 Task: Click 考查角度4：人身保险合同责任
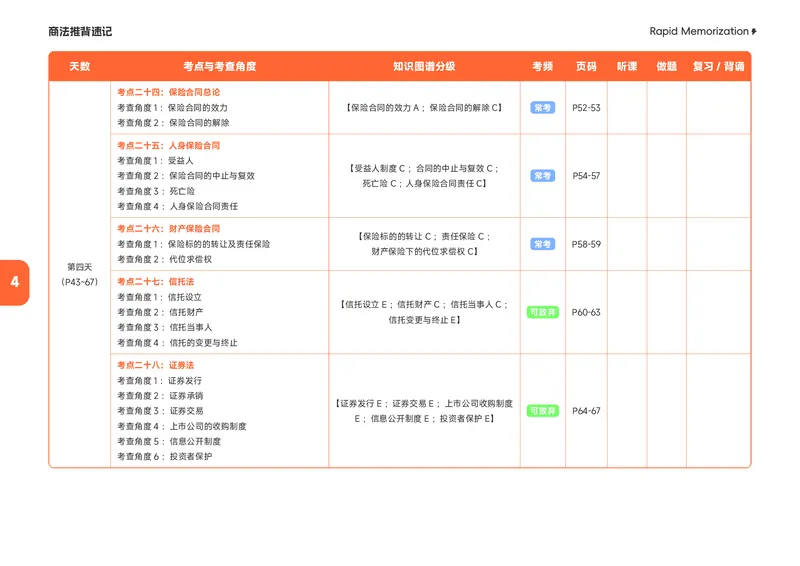tap(178, 207)
